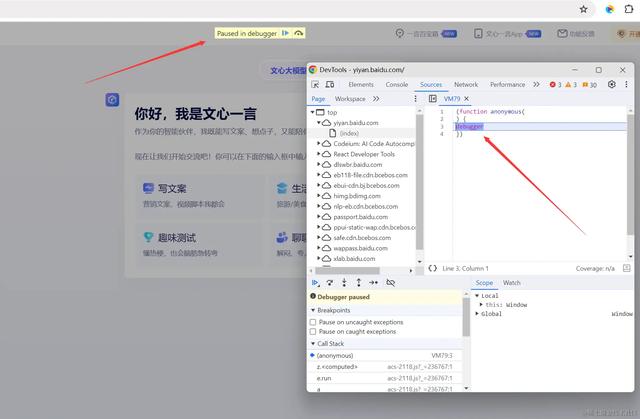Image resolution: width=640 pixels, height=419 pixels.
Task: Click line number 3 in the code gutter
Action: point(442,126)
